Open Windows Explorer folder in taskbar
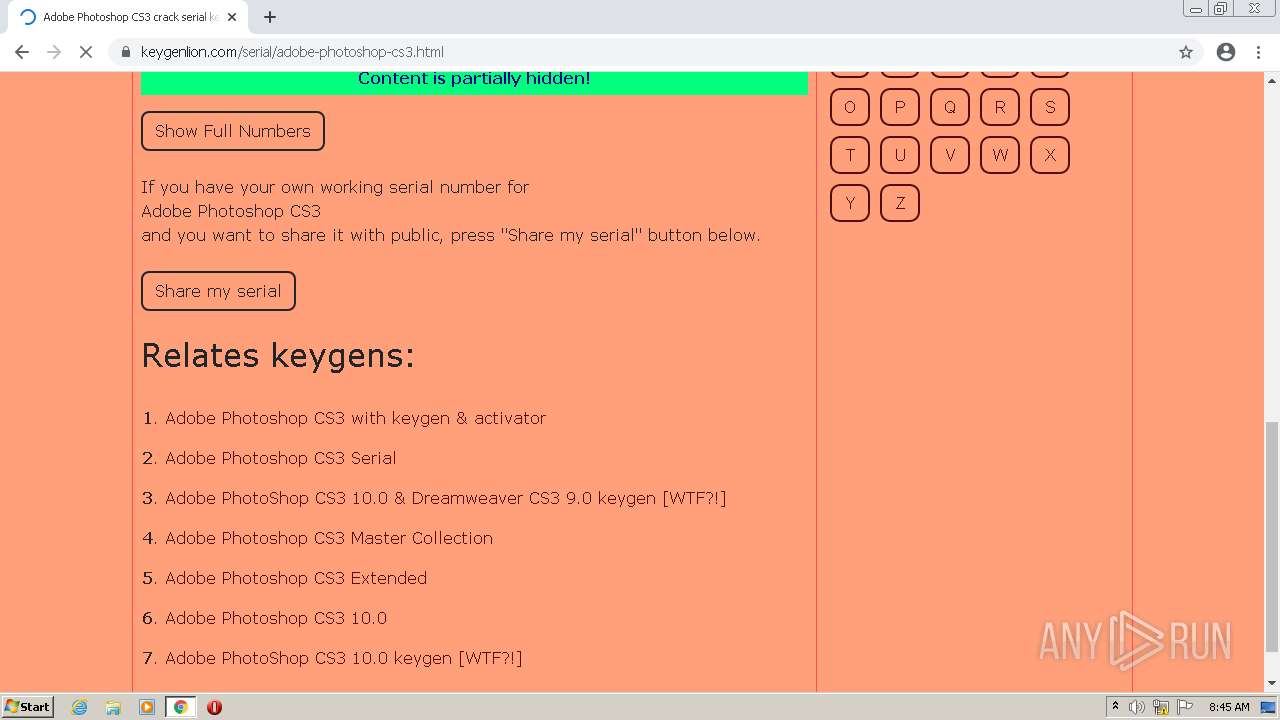The width and height of the screenshot is (1280, 720). (x=113, y=707)
